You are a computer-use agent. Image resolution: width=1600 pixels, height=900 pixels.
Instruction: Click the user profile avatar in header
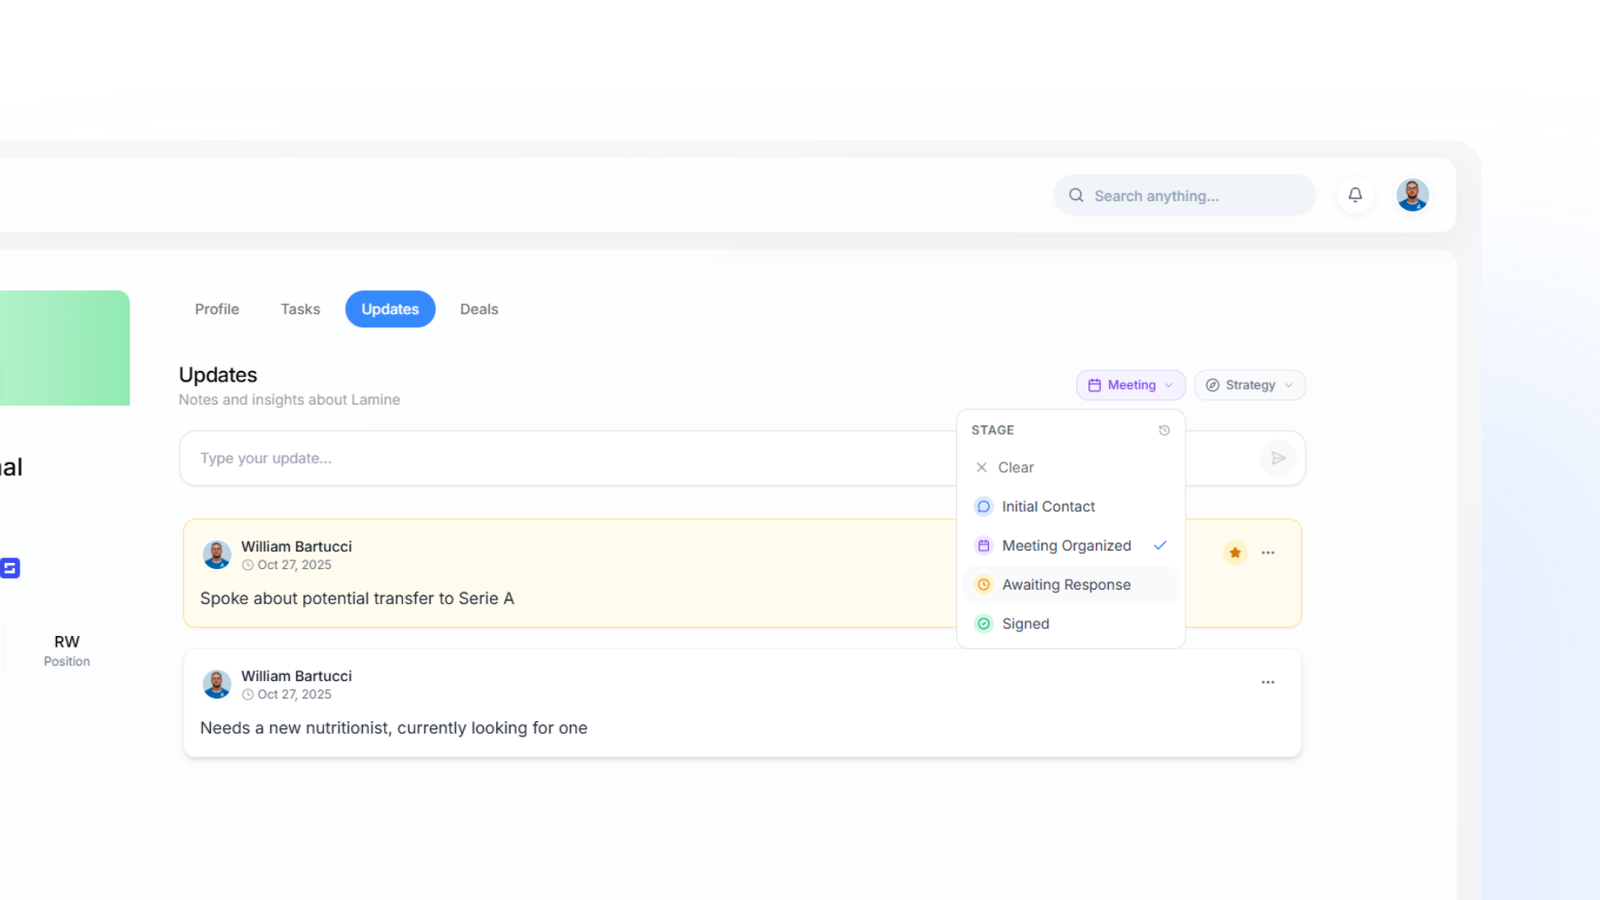tap(1412, 195)
